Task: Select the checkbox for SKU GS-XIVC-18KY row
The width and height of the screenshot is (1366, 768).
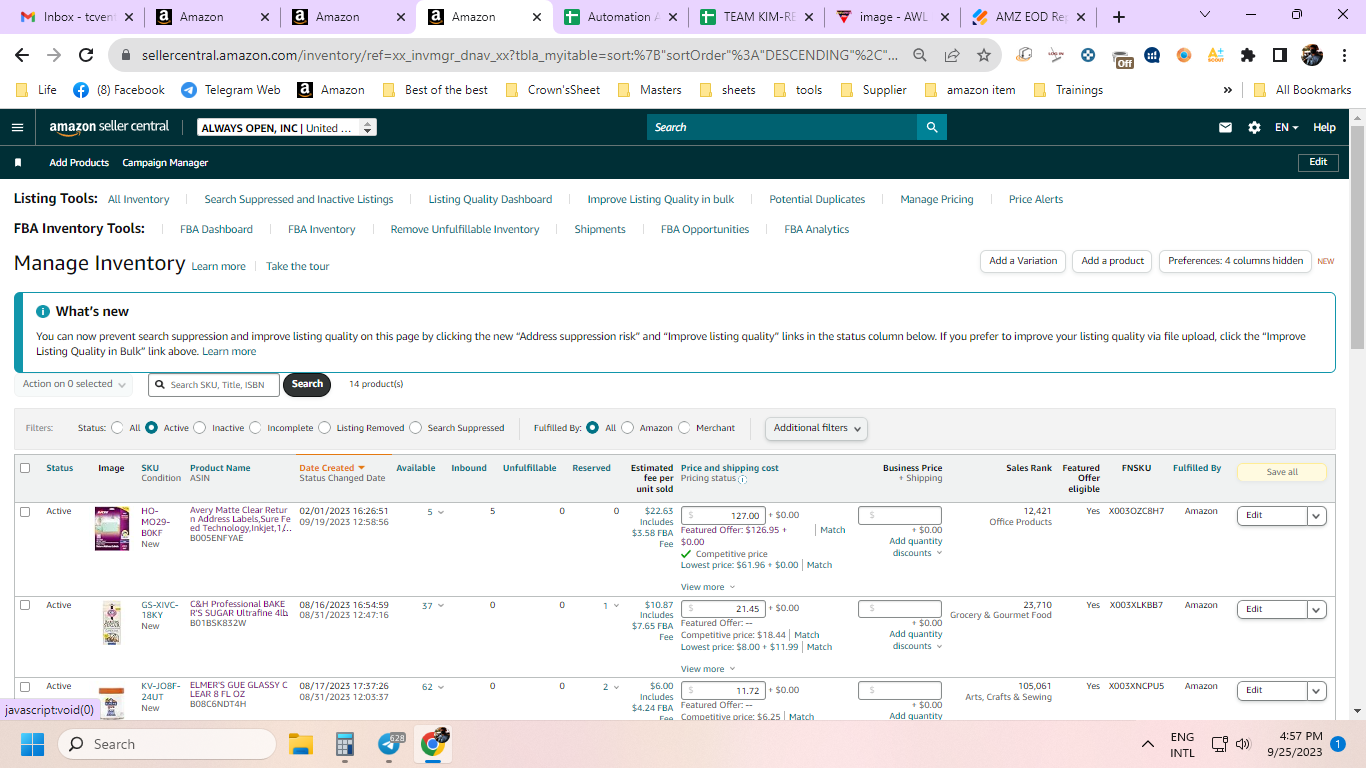Action: (25, 605)
